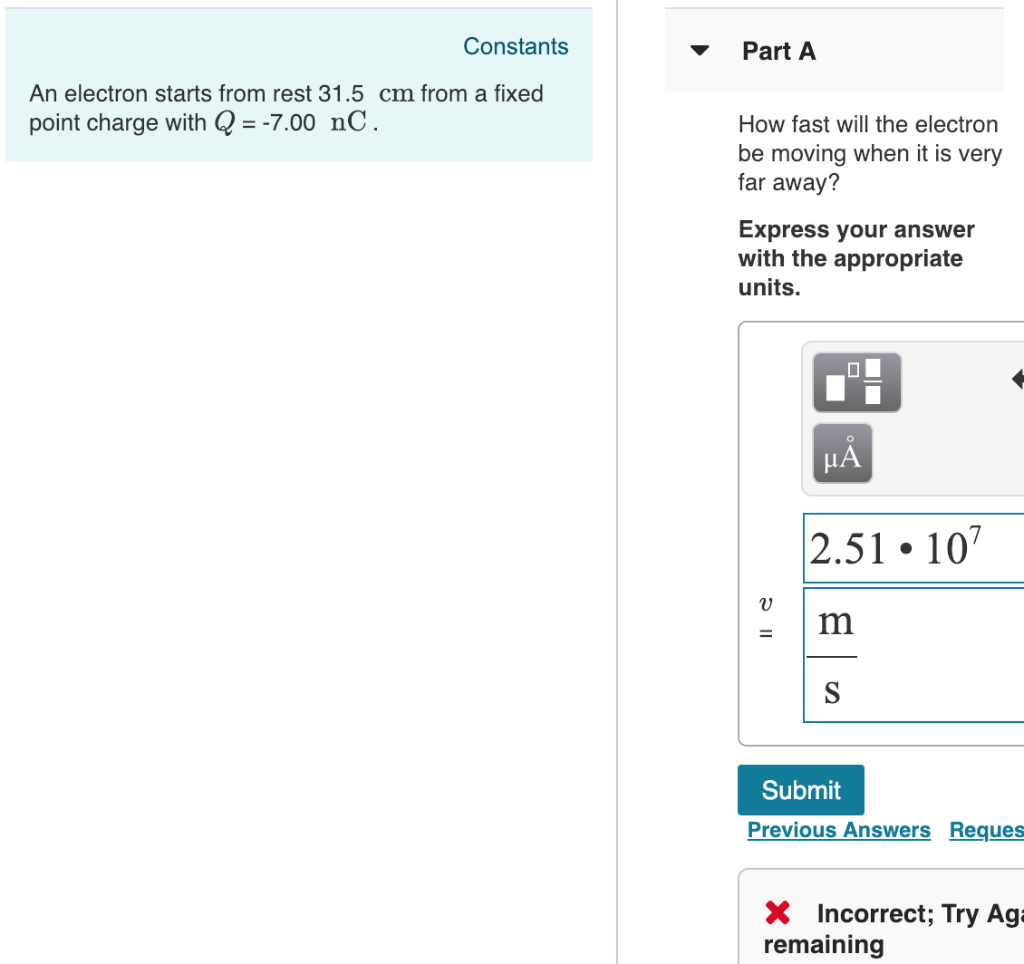Open the math templates palette icon
Image resolution: width=1024 pixels, height=964 pixels.
(856, 382)
